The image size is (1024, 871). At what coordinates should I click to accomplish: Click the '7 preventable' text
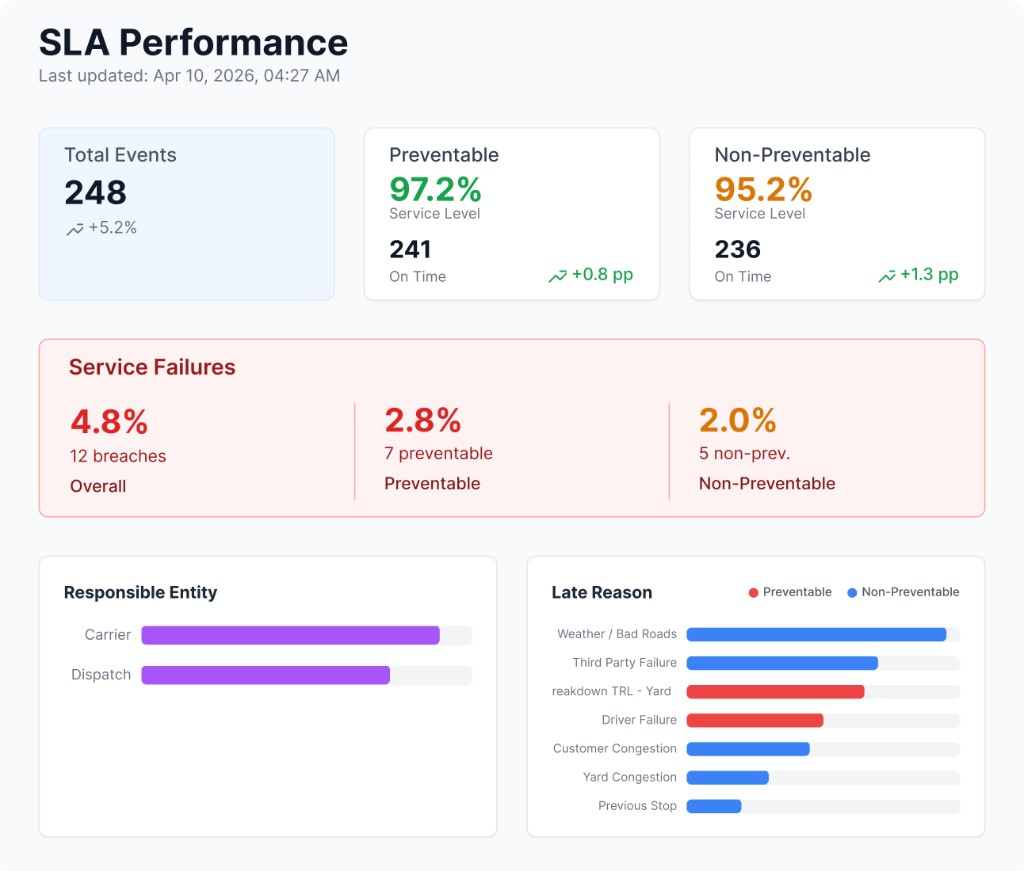pos(438,453)
